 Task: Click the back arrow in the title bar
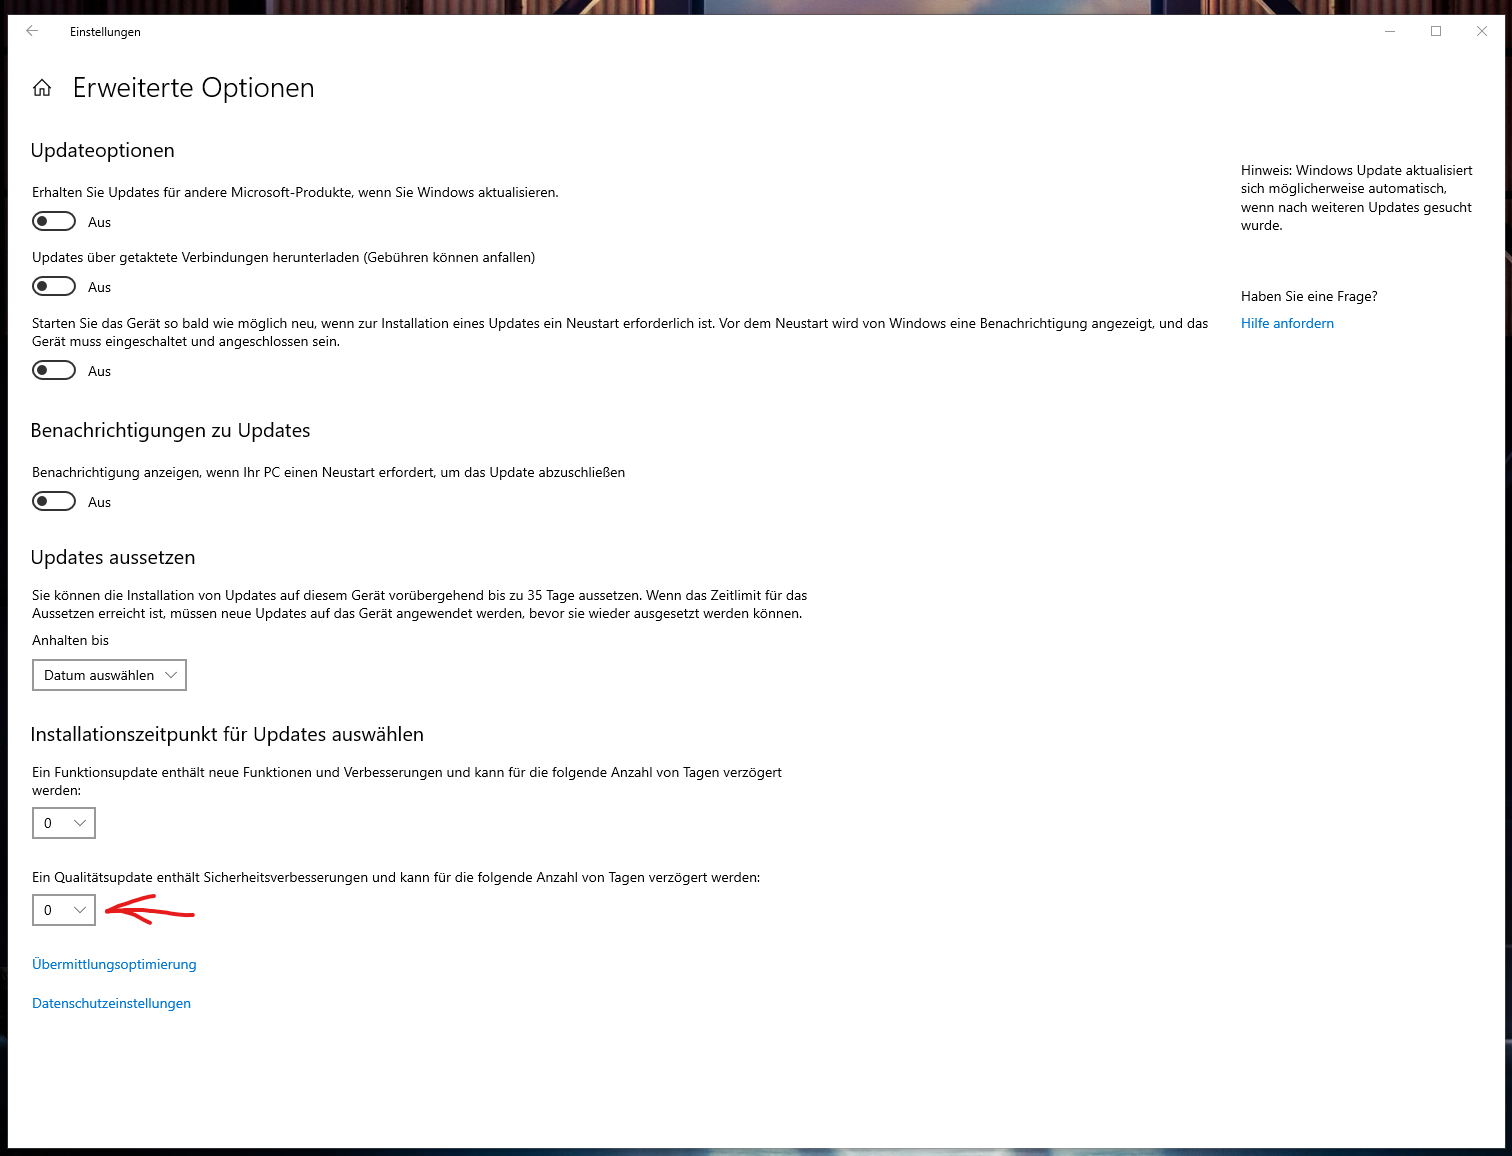[32, 31]
